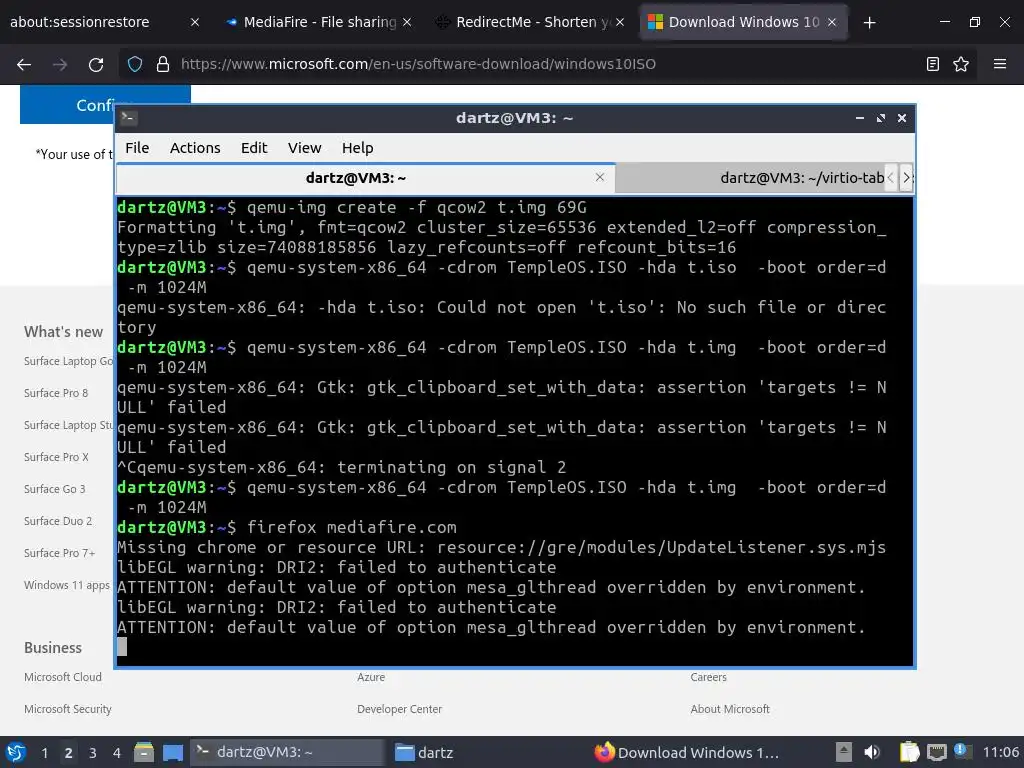Reload the Microsoft download page

click(x=96, y=64)
